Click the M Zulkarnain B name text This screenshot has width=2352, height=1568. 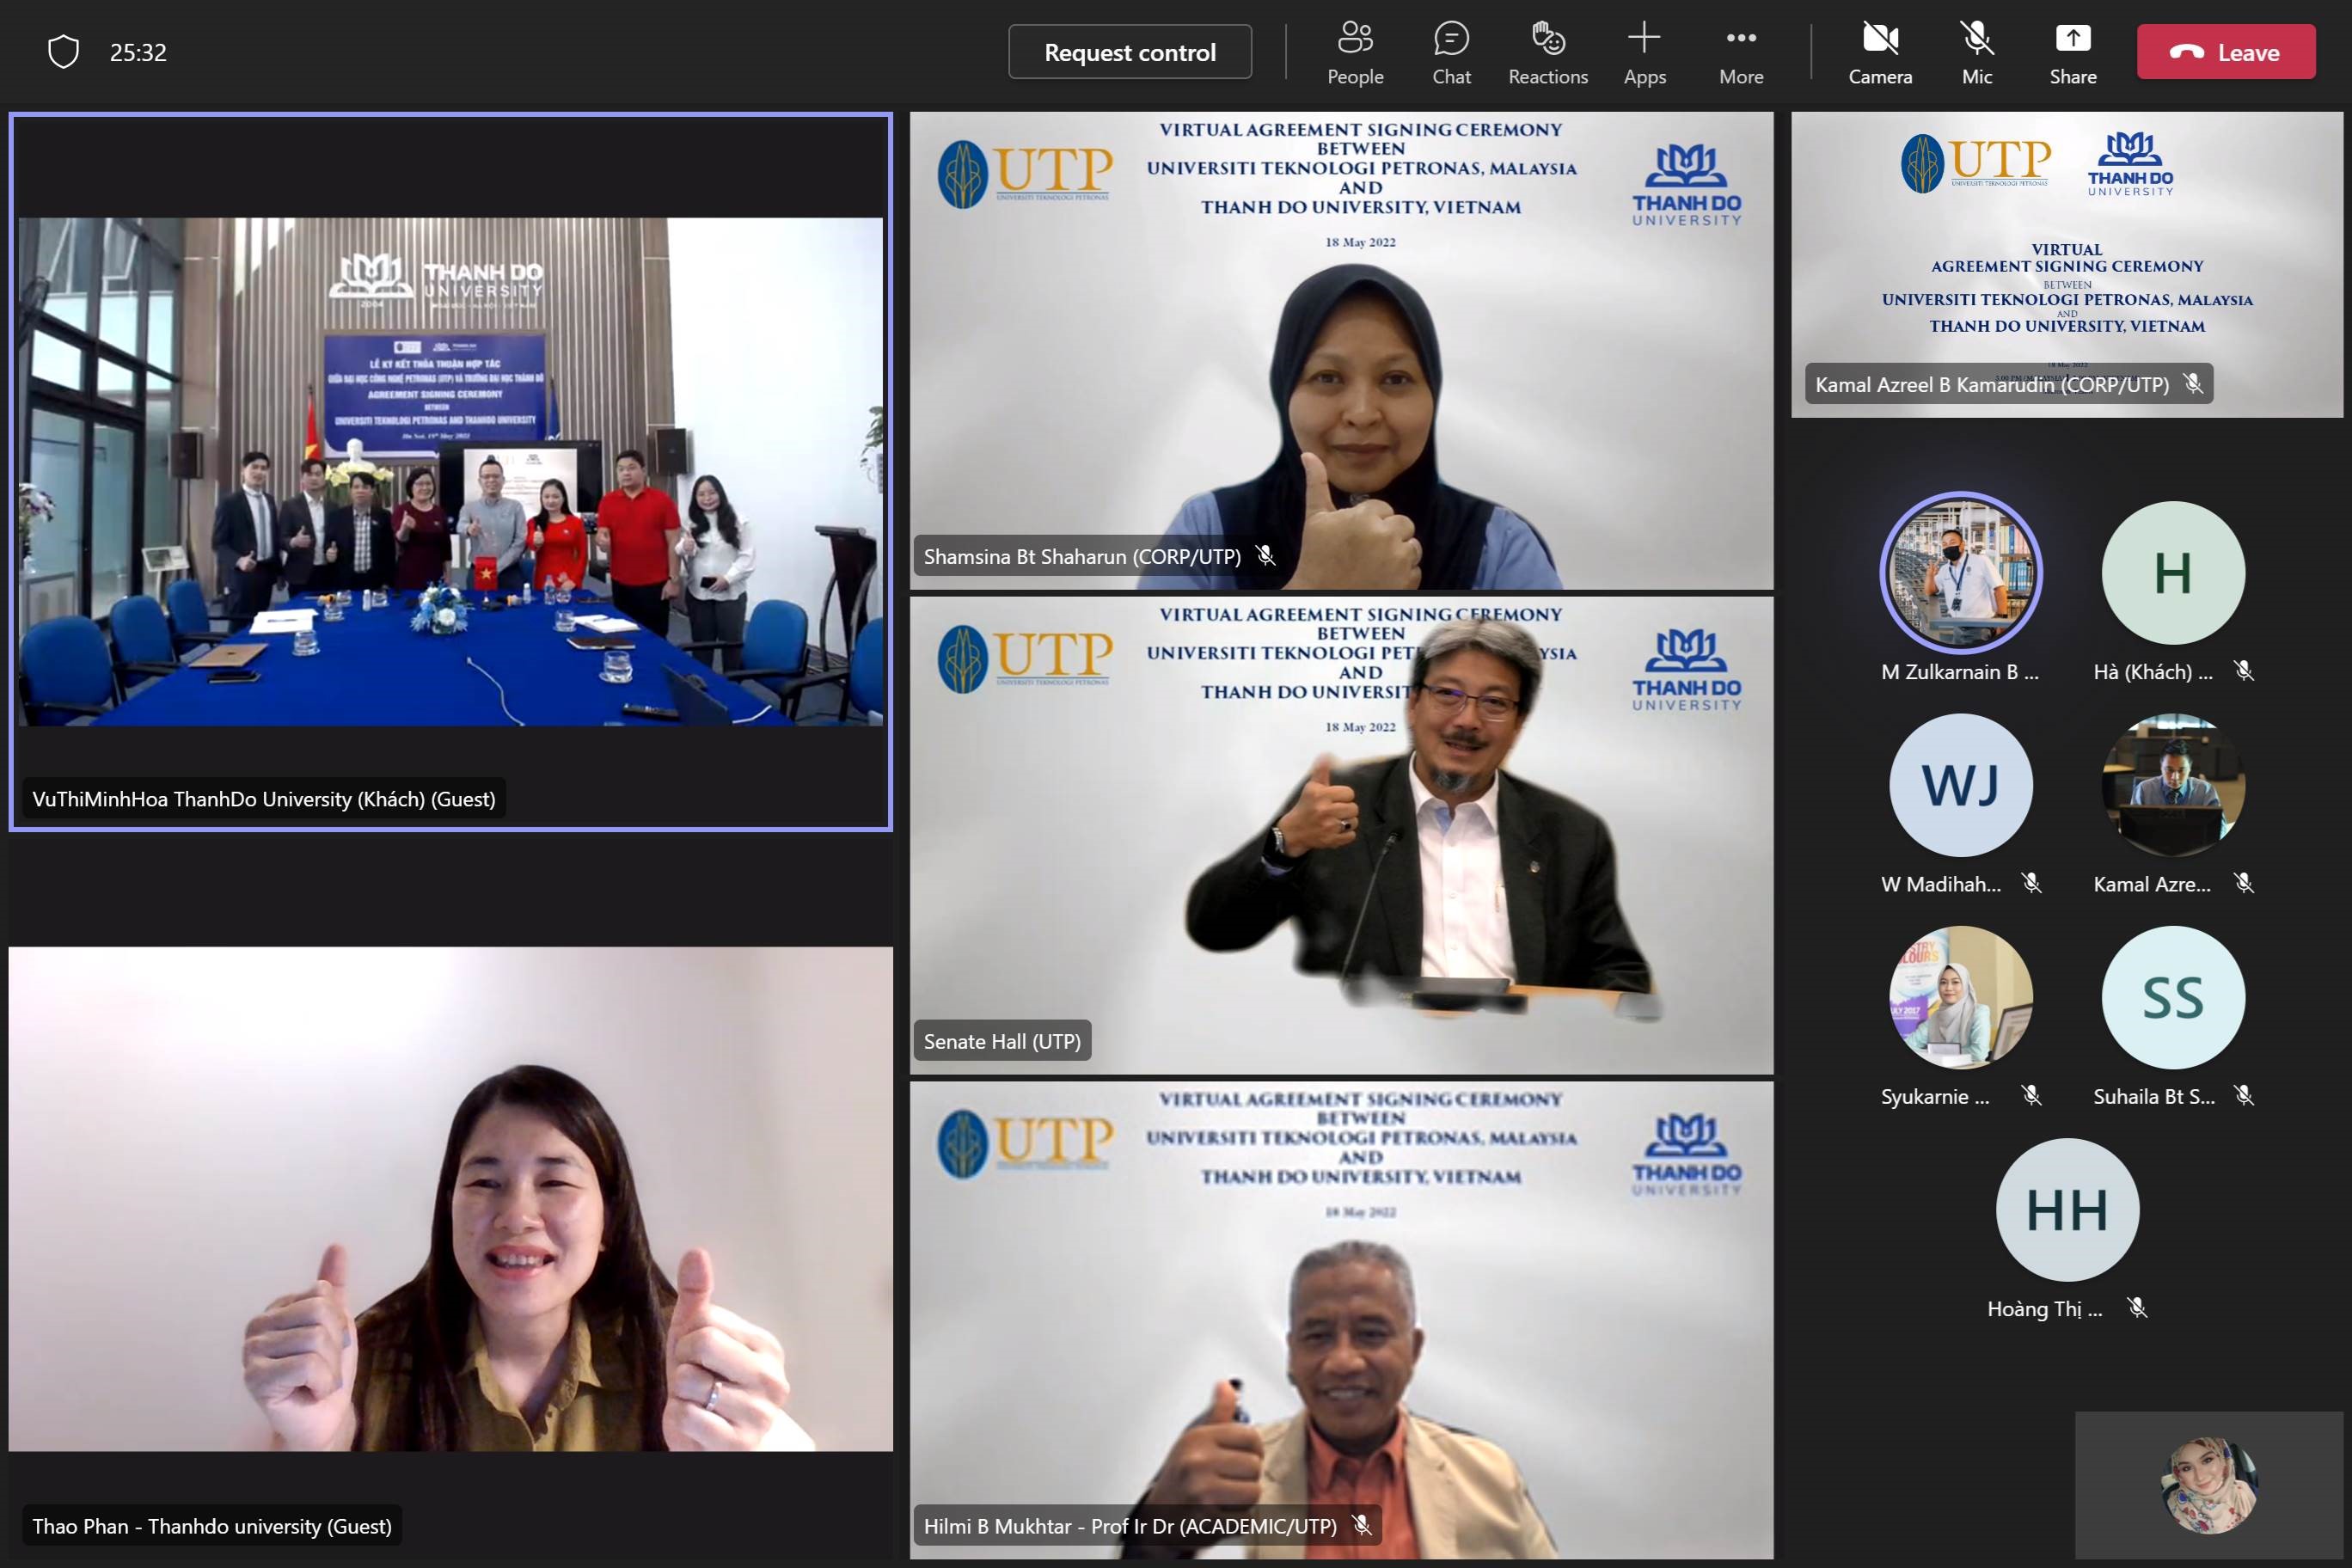point(1960,672)
